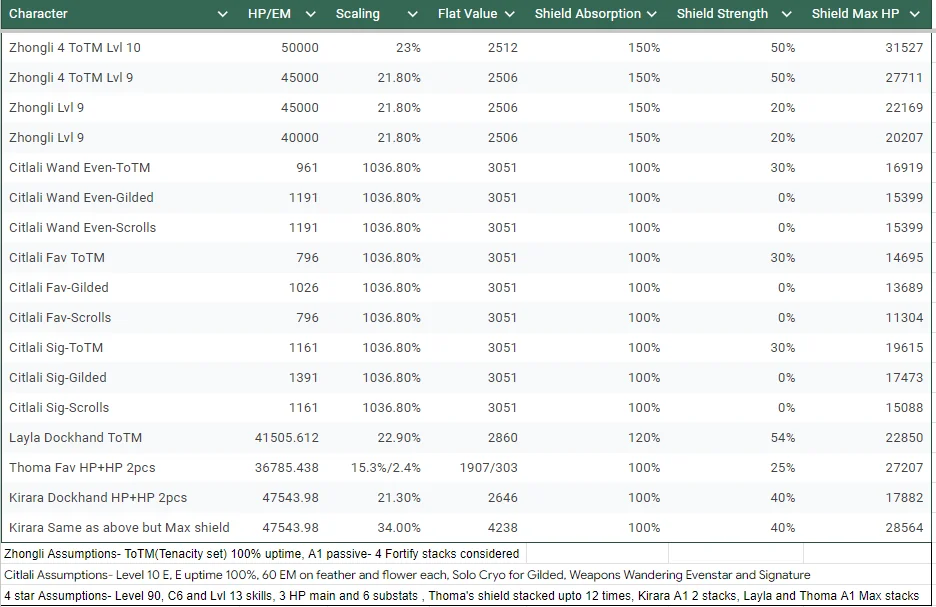Click the 2860 Flat Value cell
This screenshot has height=607, width=936.
[503, 437]
